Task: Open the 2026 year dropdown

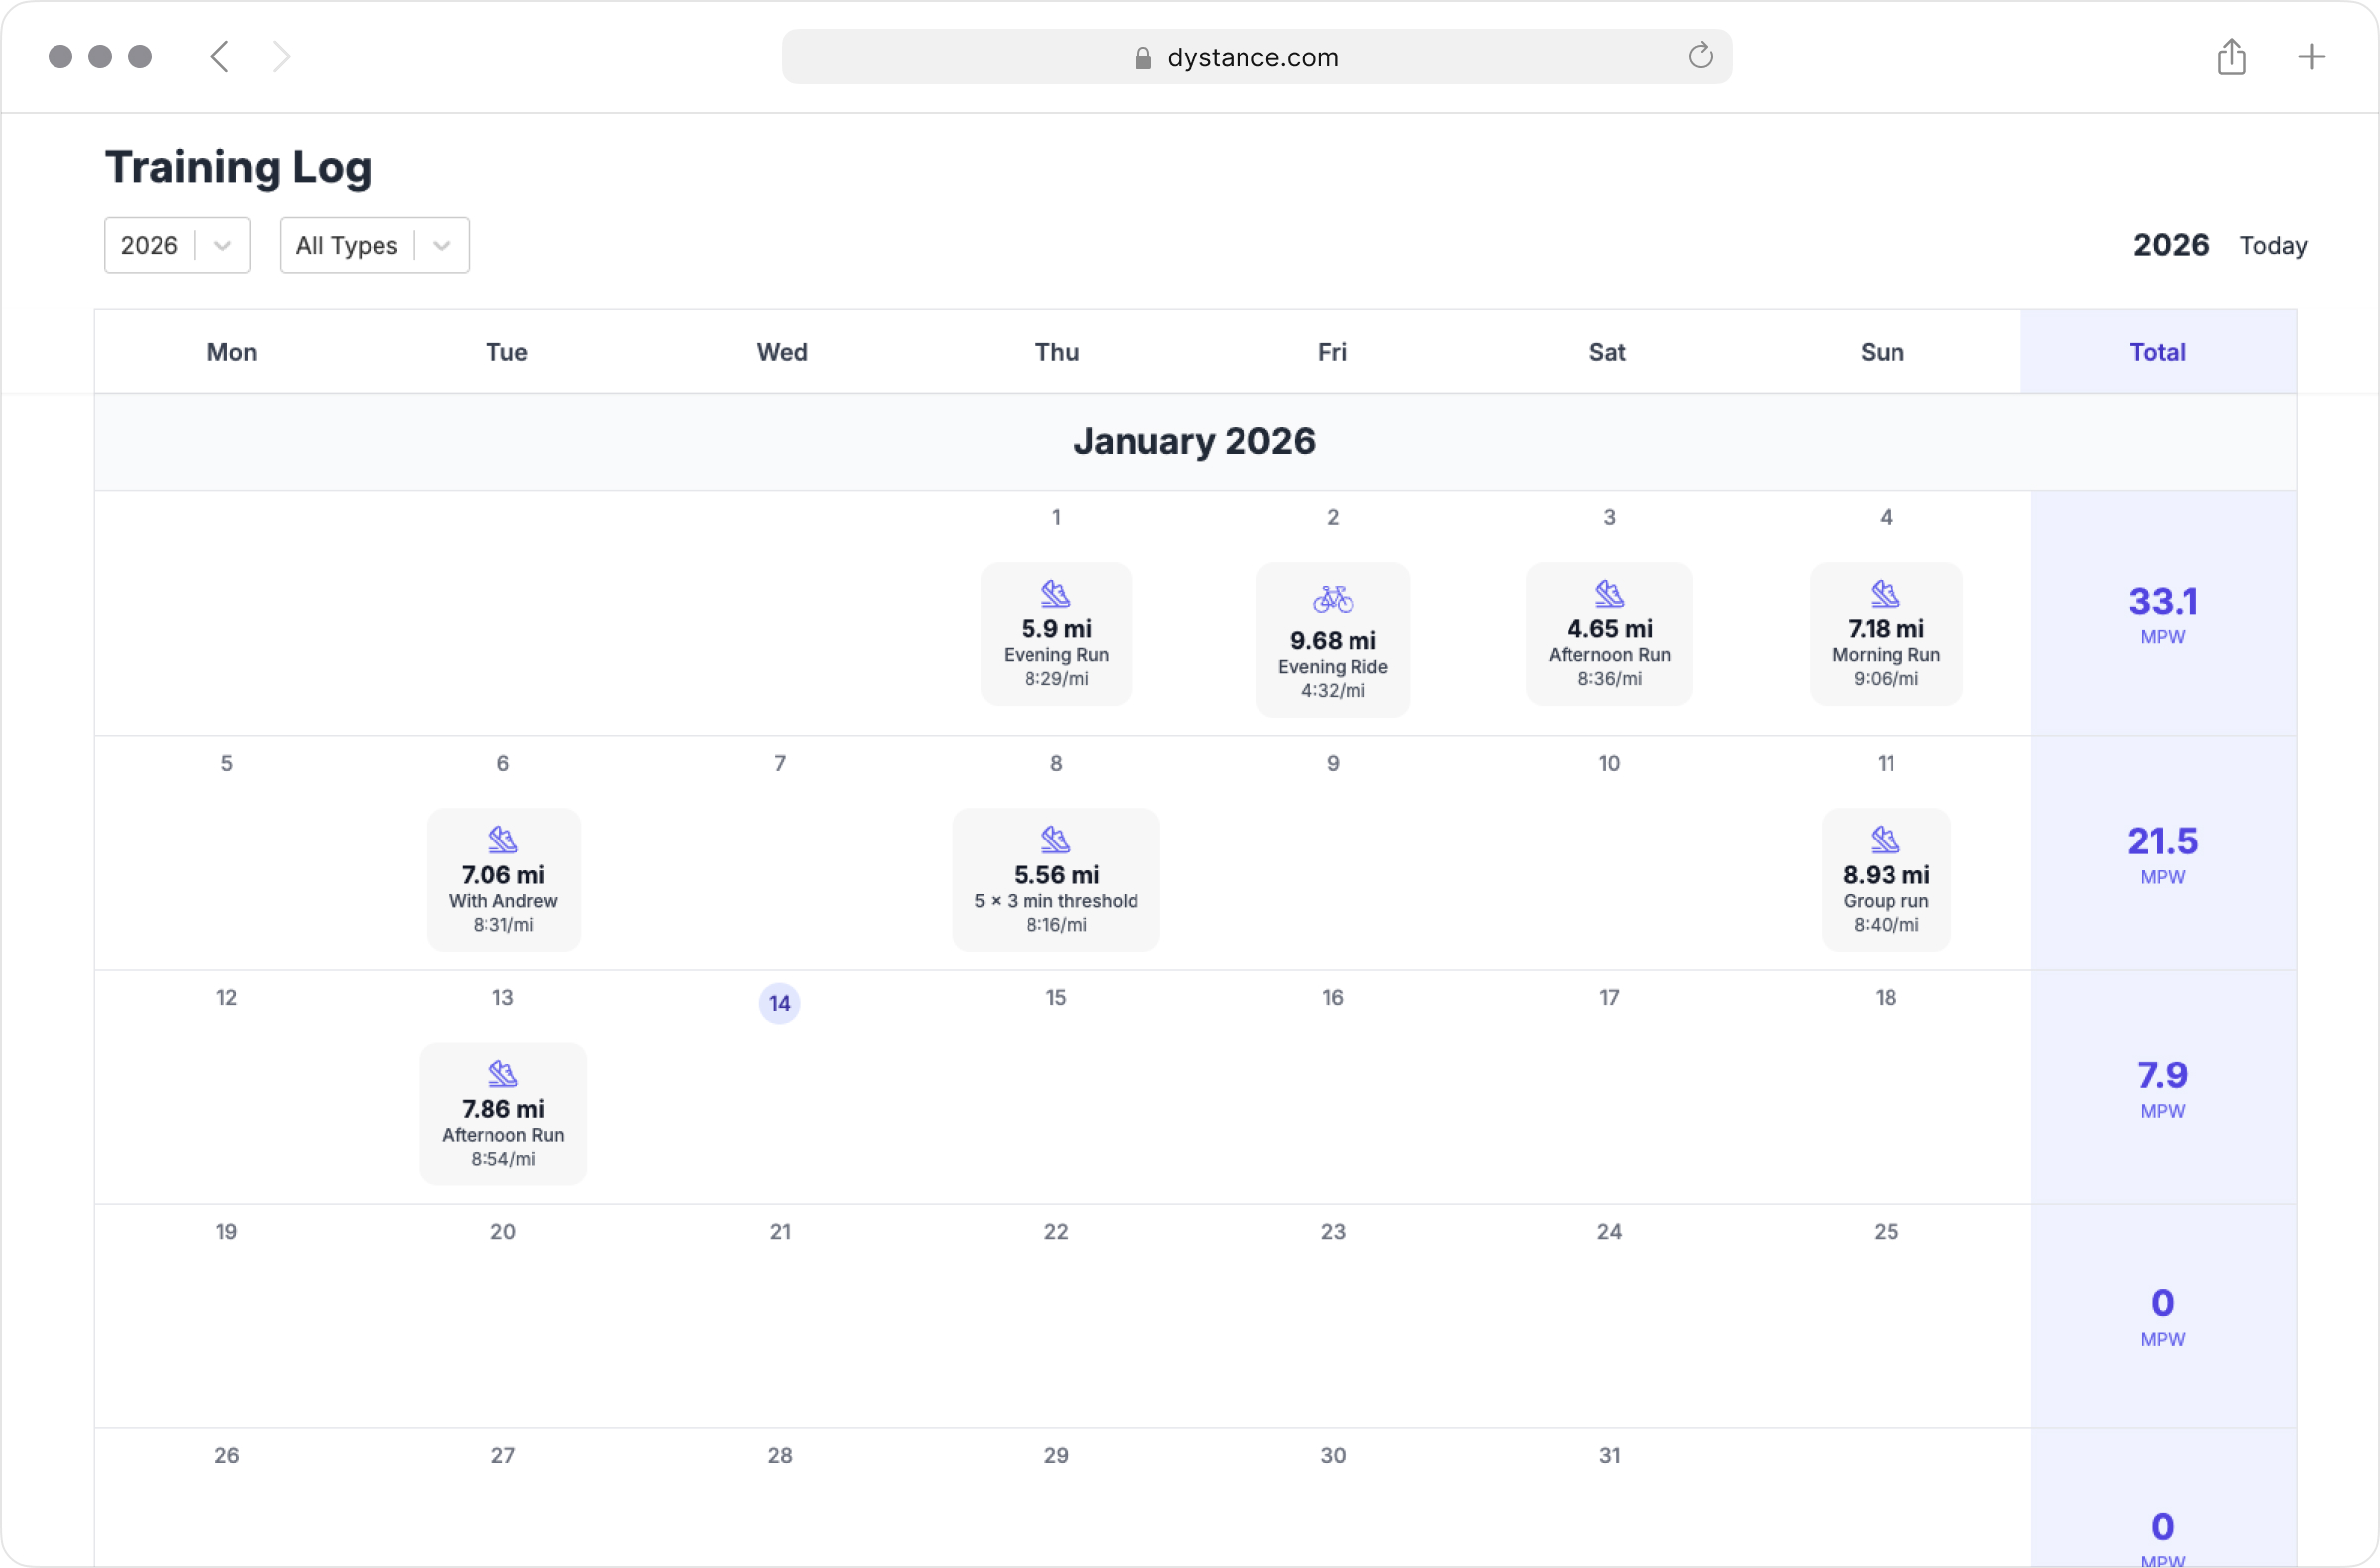Action: point(177,245)
